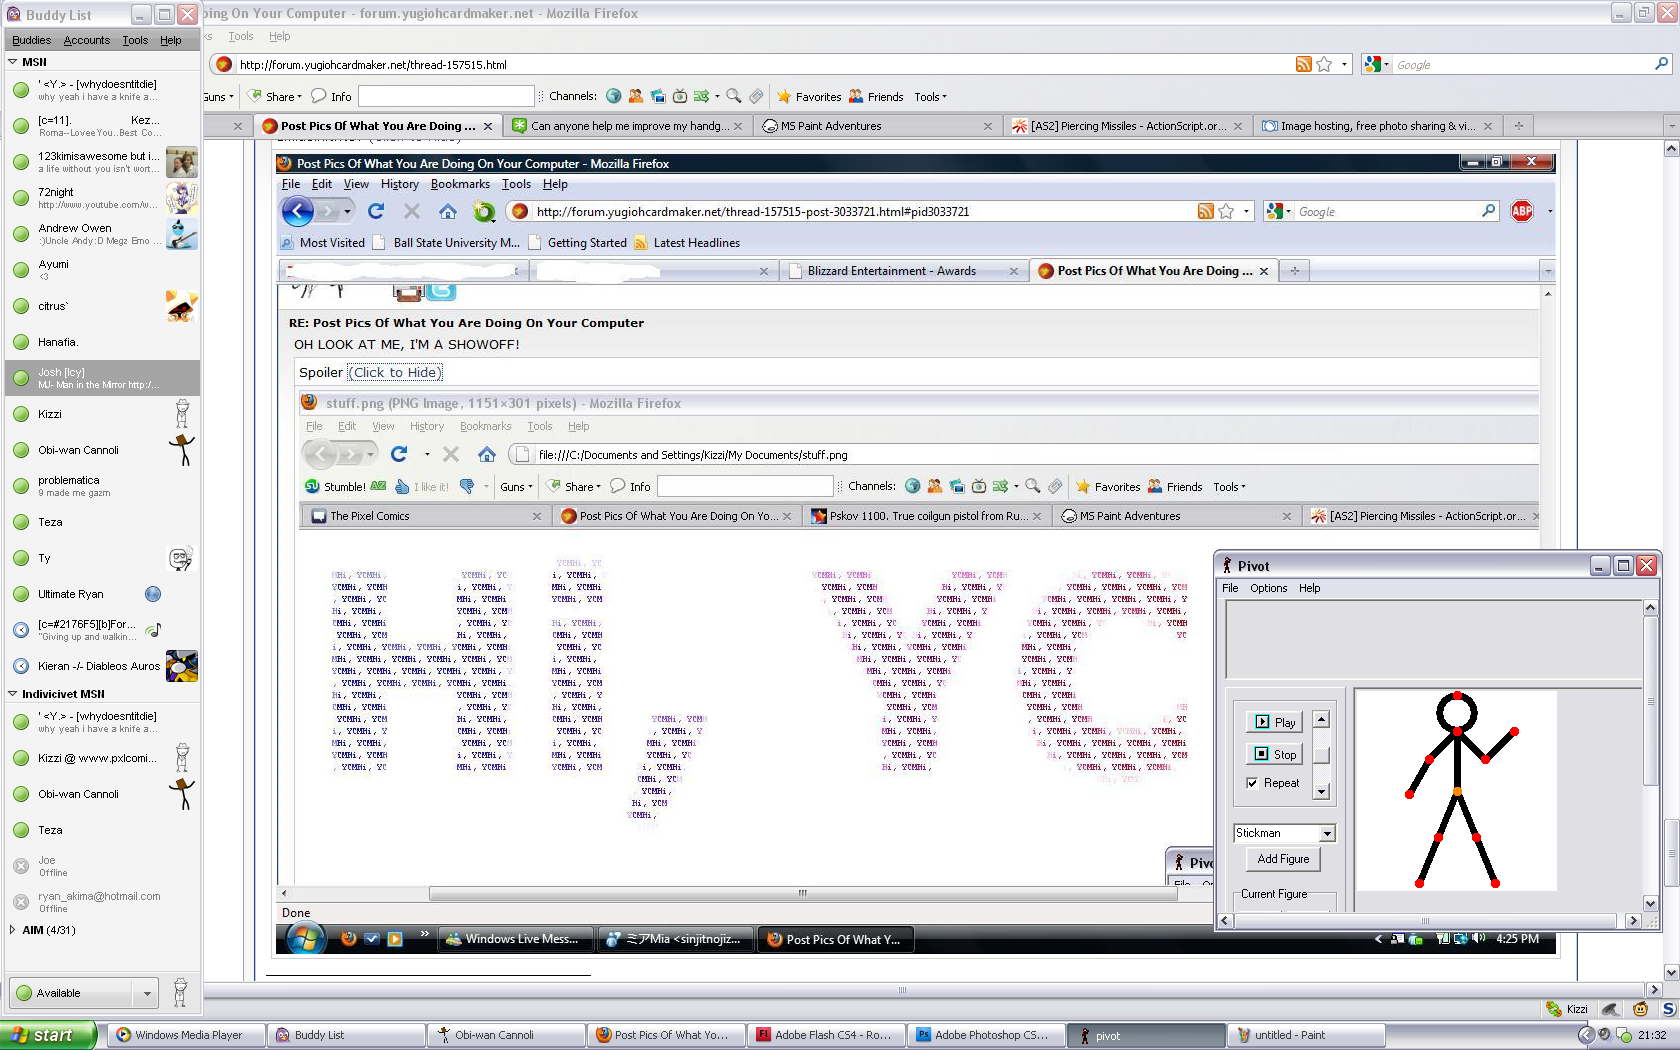The width and height of the screenshot is (1680, 1050).
Task: Open the Stickman figure dropdown
Action: [x=1327, y=833]
